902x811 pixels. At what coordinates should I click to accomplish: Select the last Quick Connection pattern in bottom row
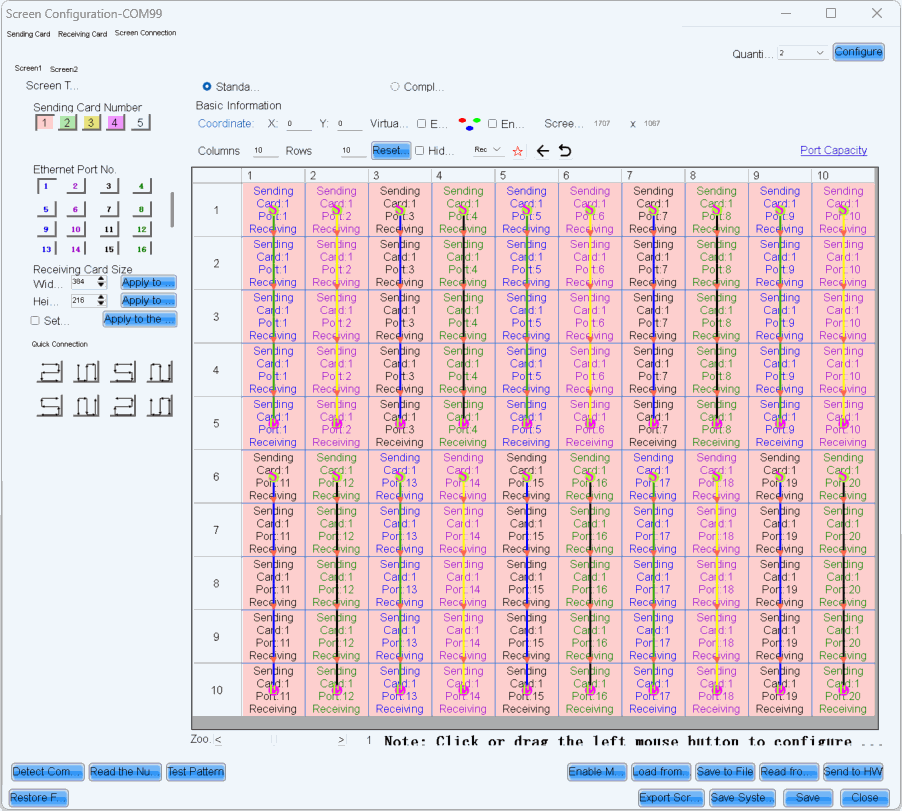tap(160, 406)
